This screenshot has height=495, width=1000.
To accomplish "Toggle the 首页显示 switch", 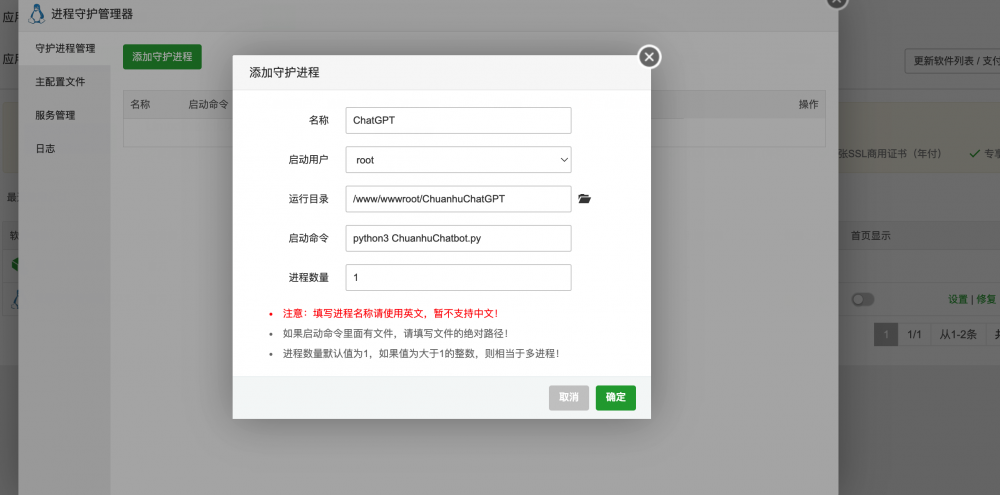I will coord(862,299).
